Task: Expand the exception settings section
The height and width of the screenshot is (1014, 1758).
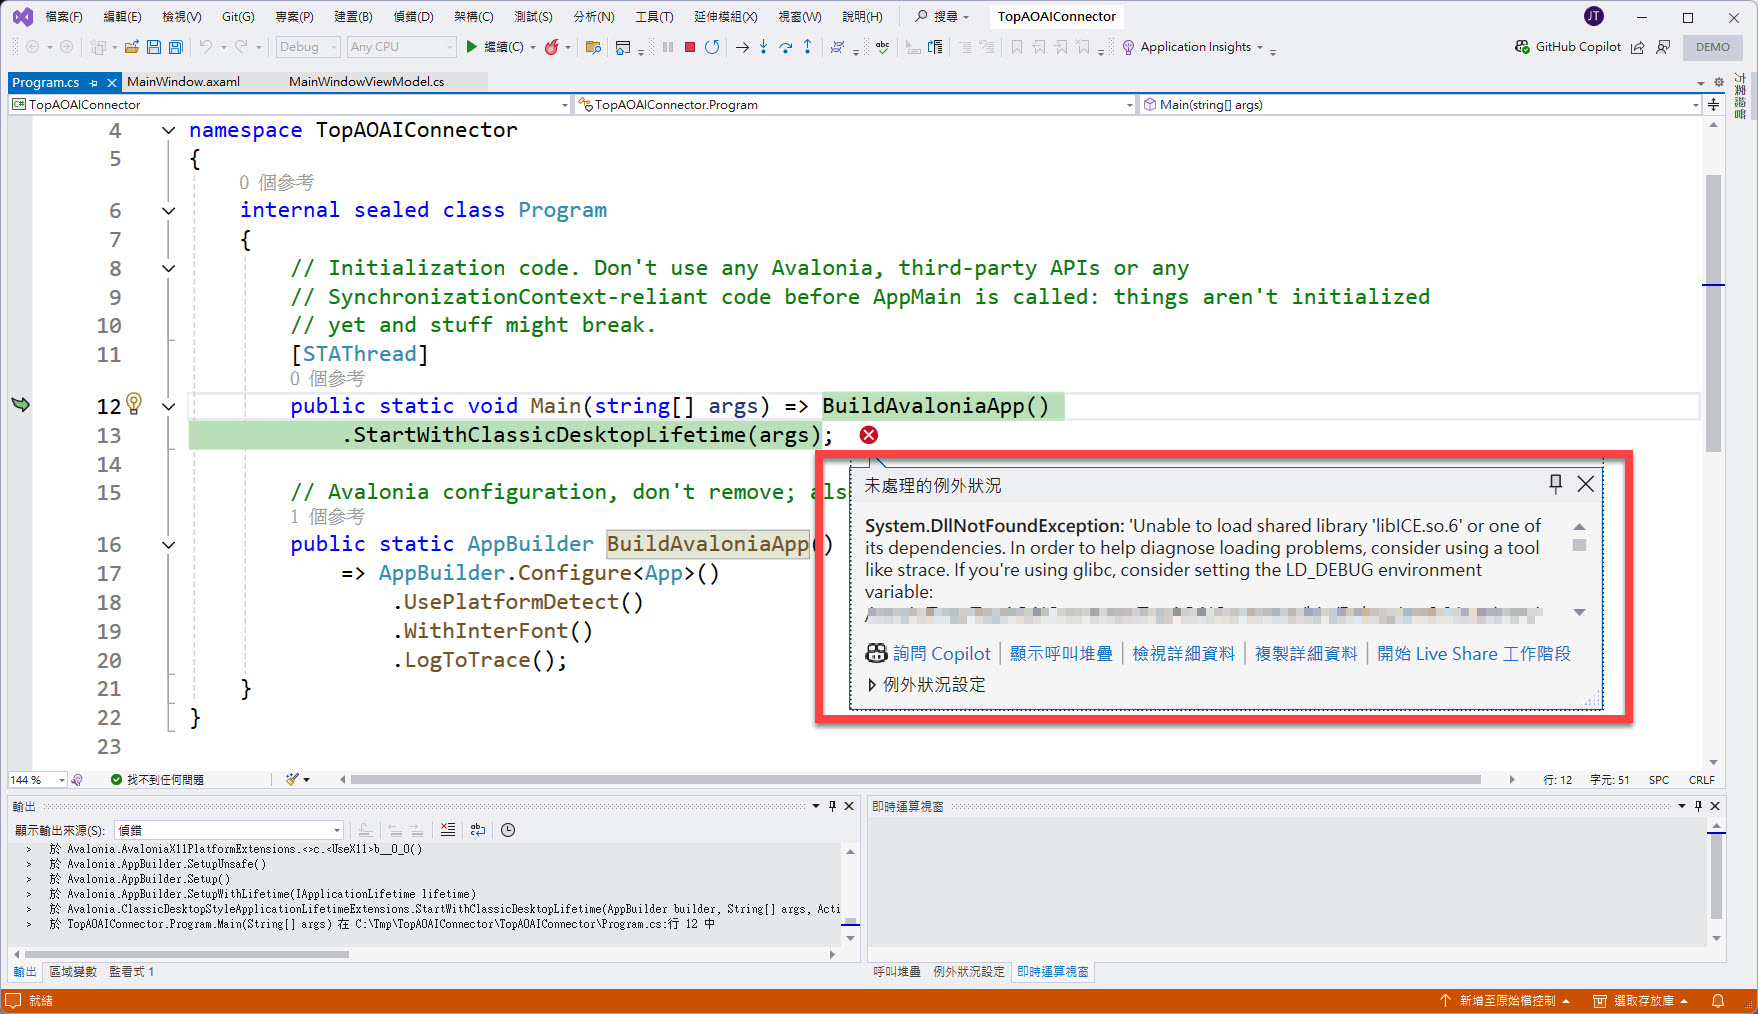Action: 872,685
